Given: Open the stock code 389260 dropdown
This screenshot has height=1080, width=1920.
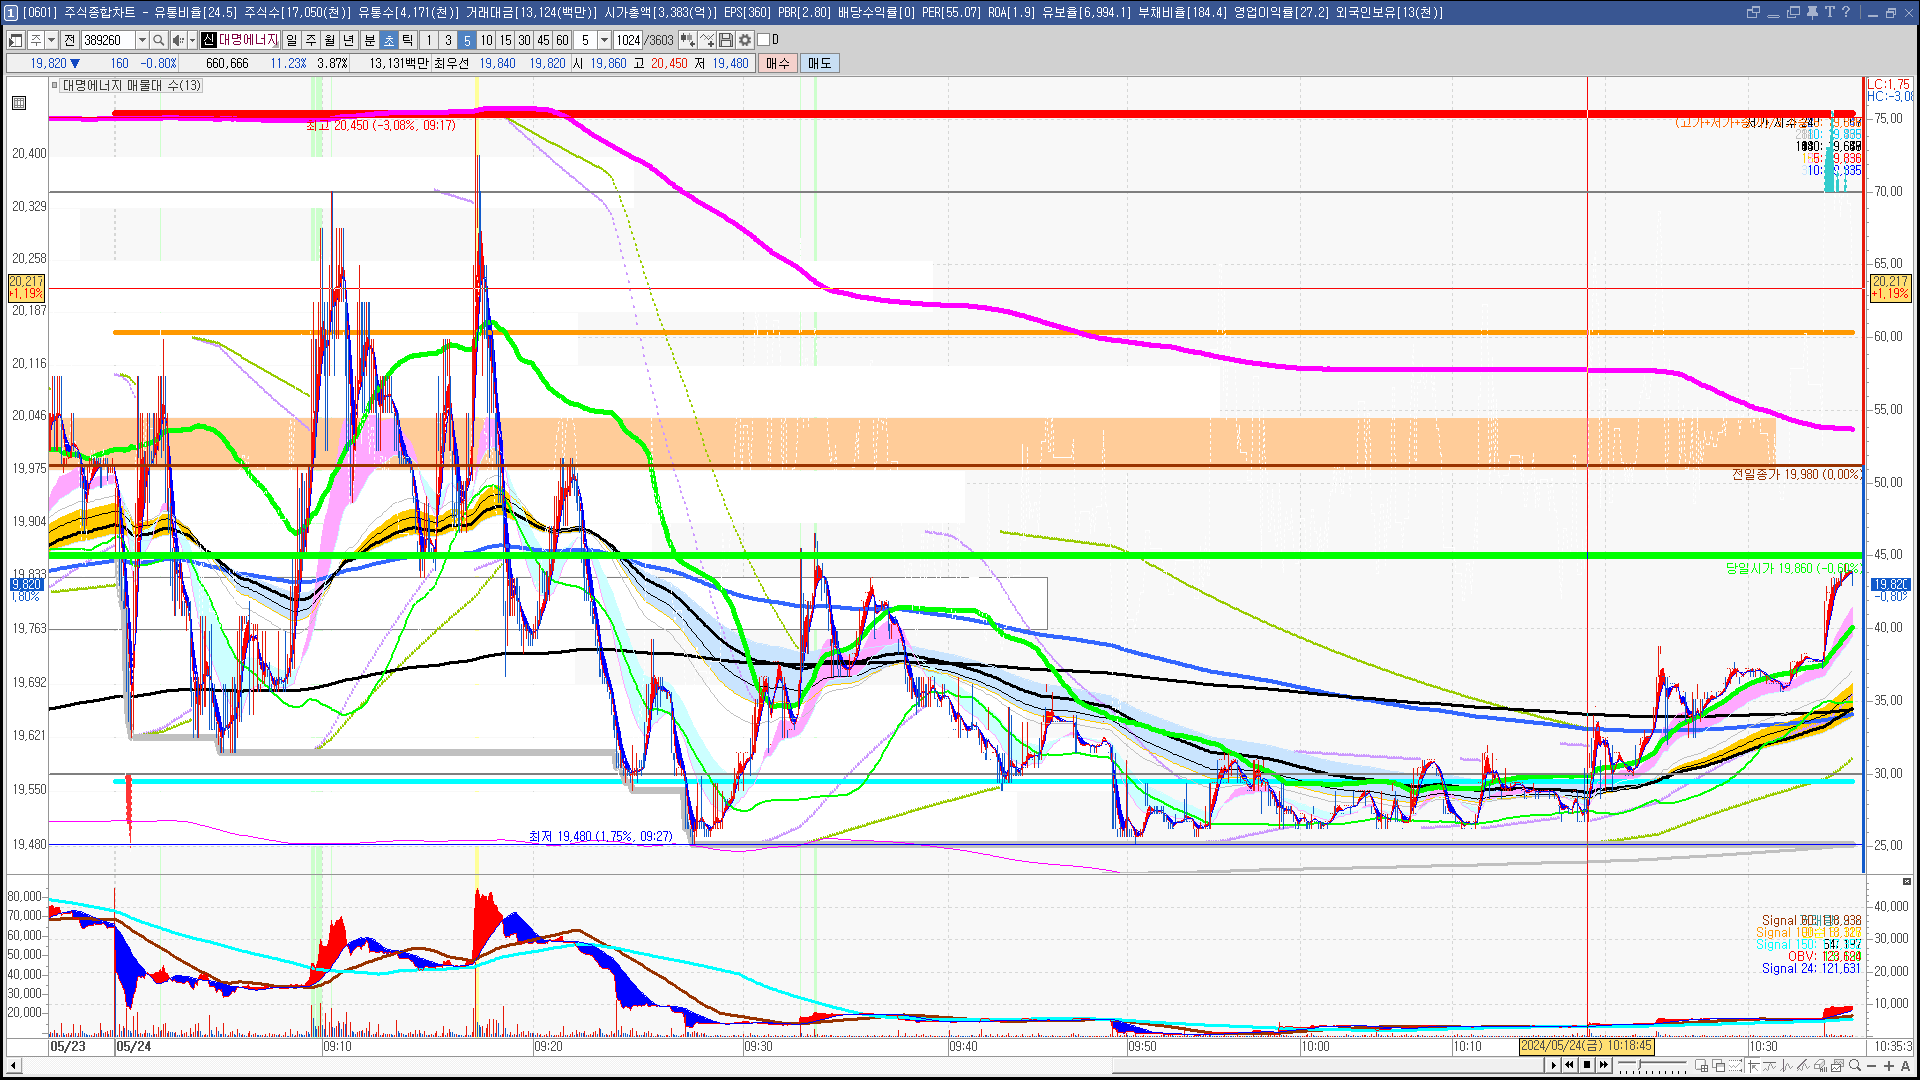Looking at the screenshot, I should (x=142, y=40).
